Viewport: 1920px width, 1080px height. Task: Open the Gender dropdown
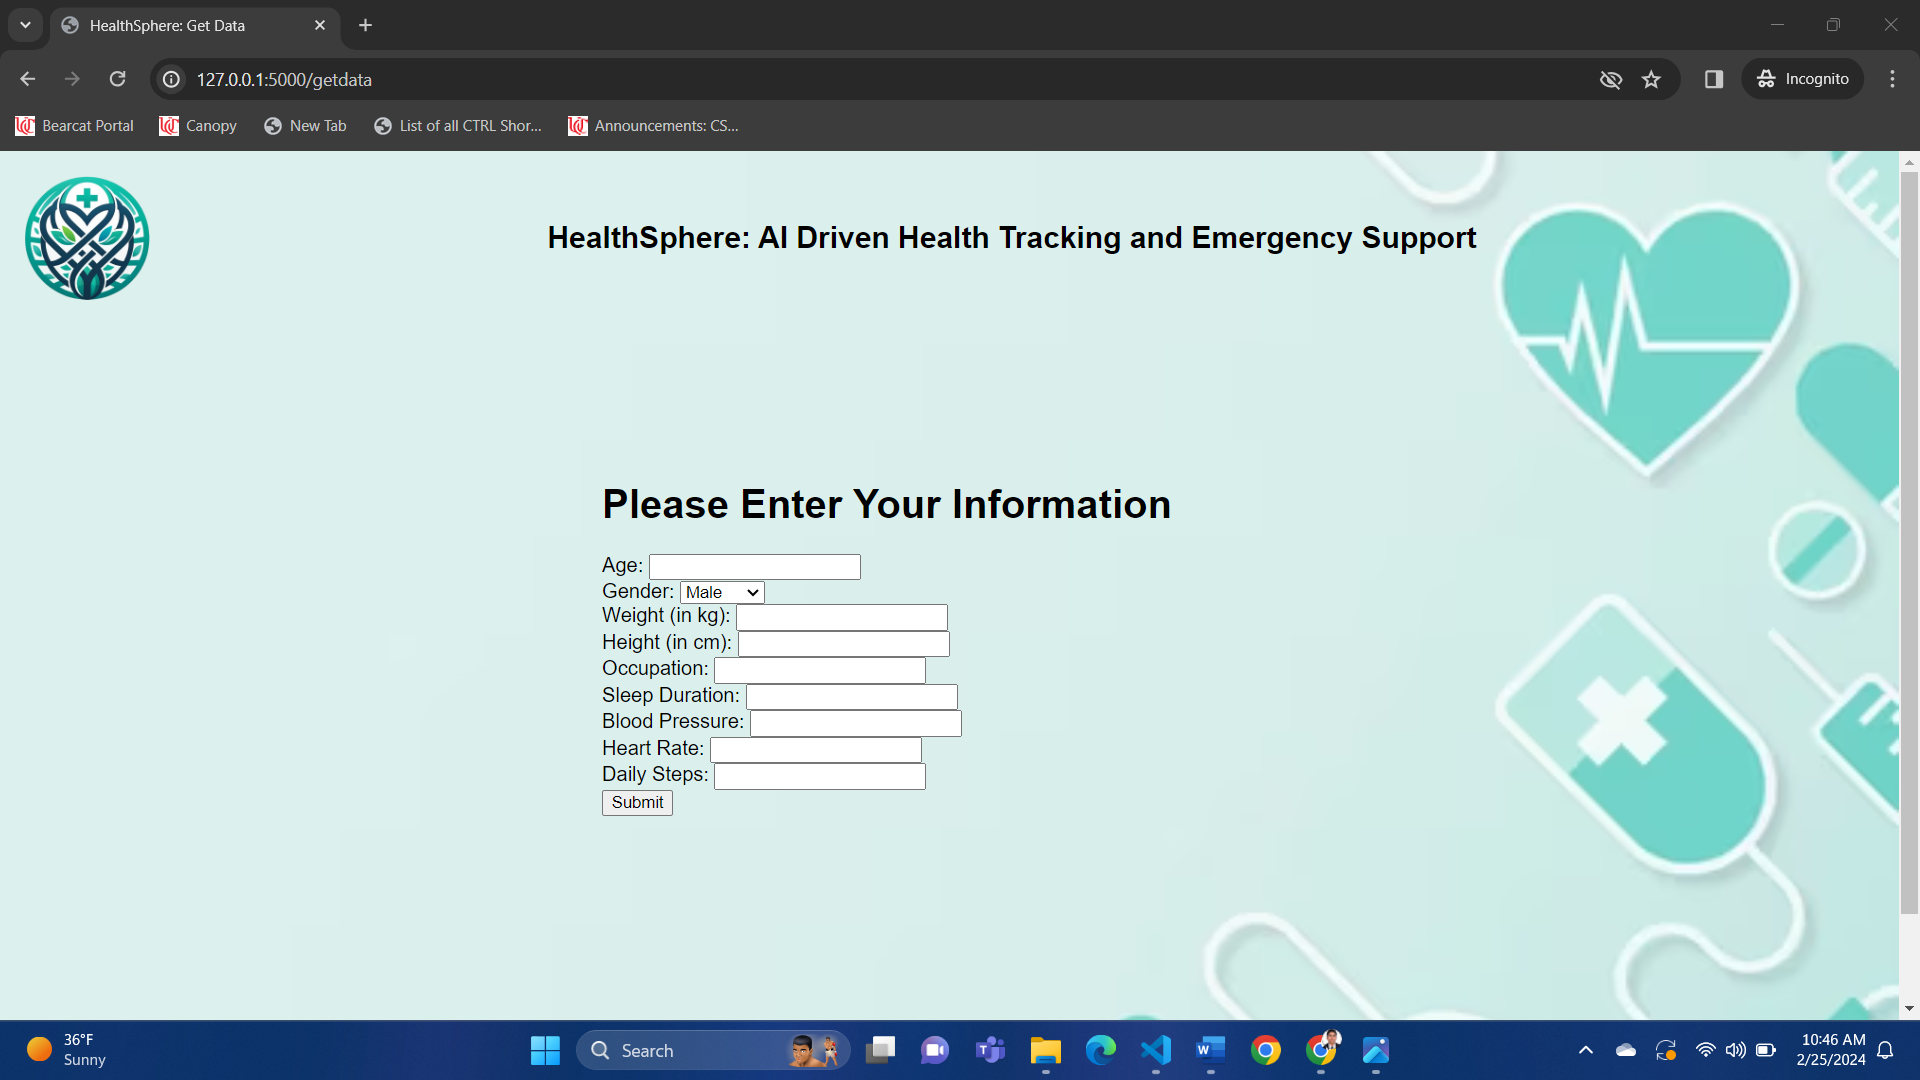click(722, 592)
